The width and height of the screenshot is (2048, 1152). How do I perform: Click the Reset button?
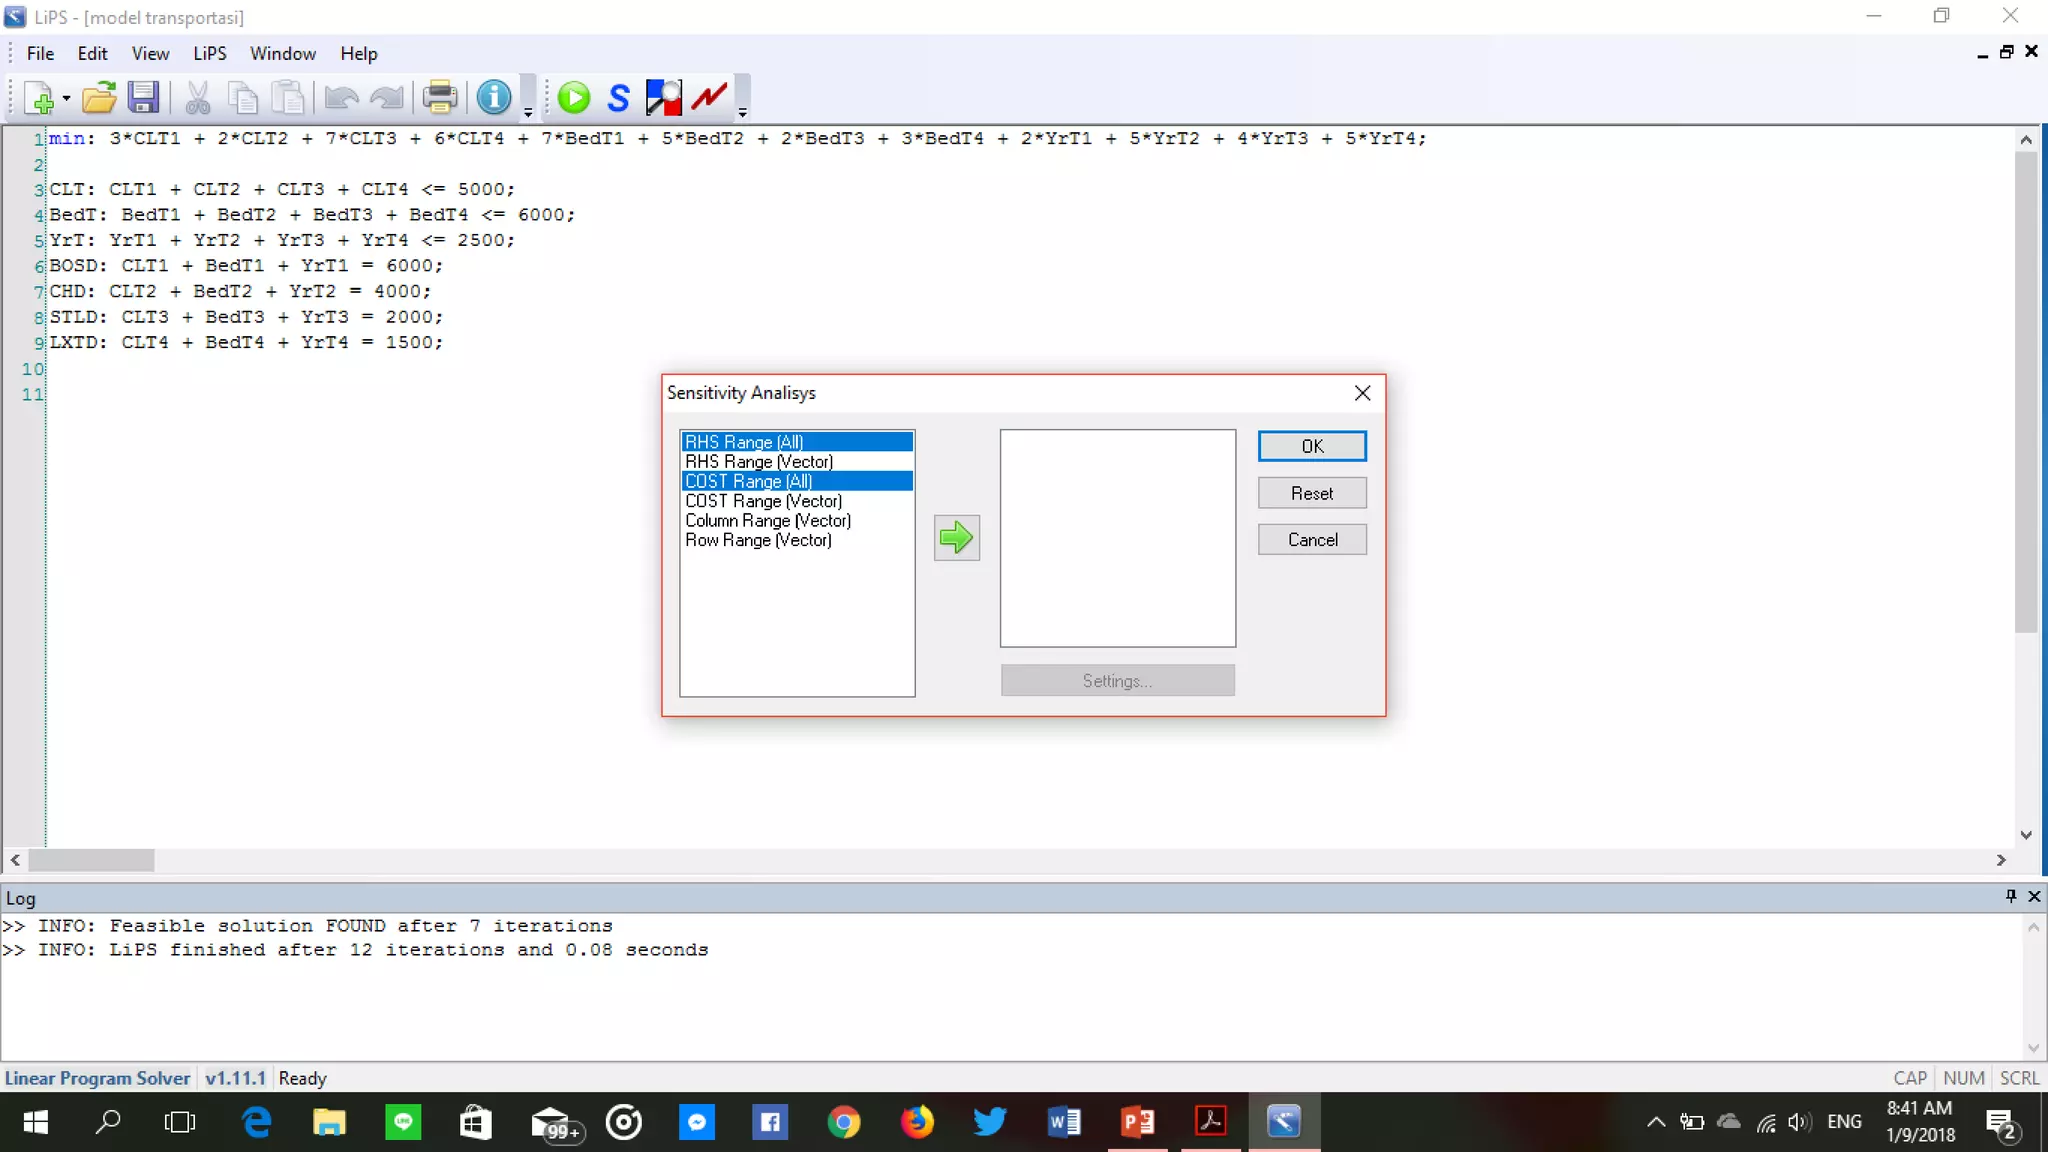1311,493
